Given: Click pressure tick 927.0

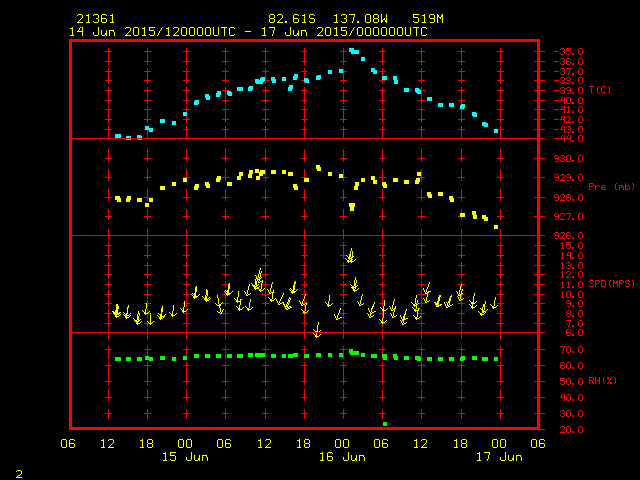Looking at the screenshot, I should click(569, 217).
